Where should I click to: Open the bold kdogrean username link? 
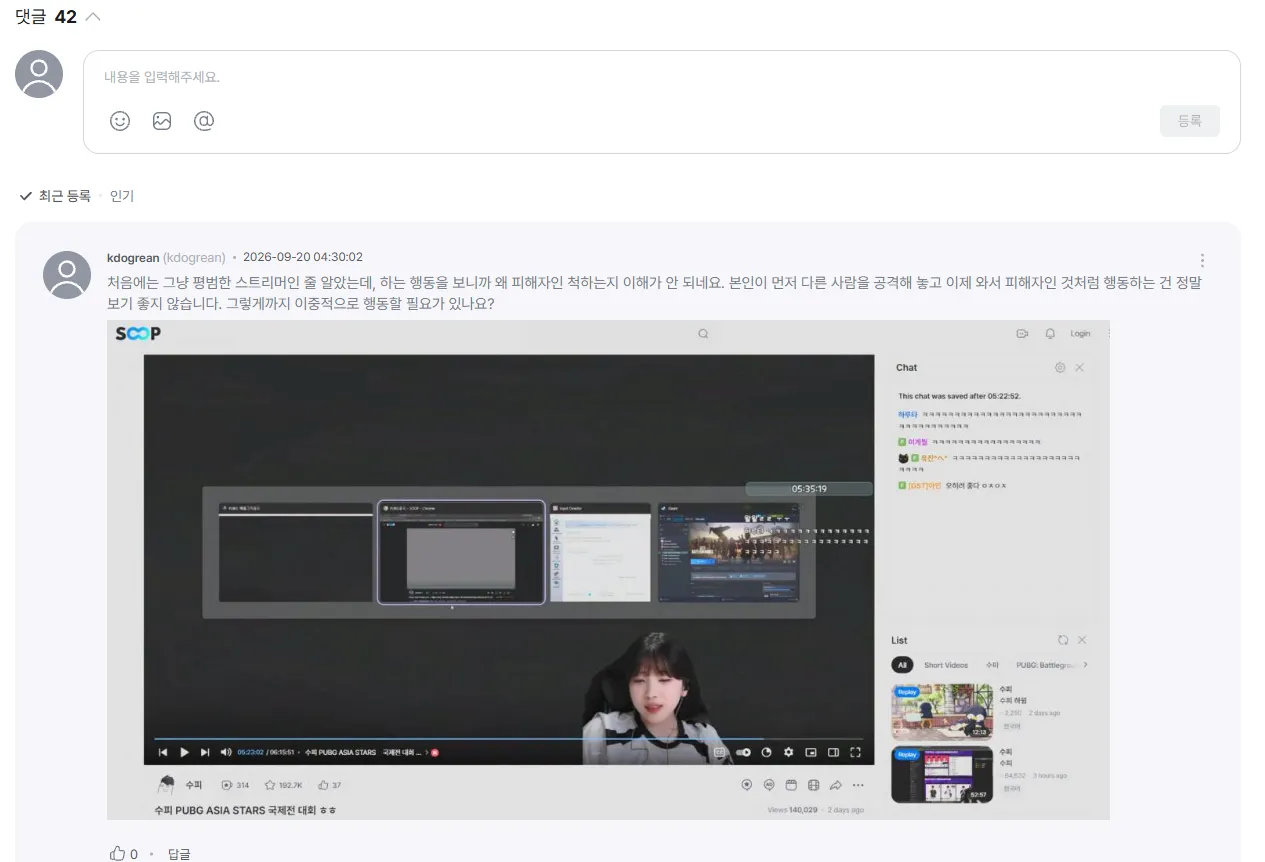point(133,257)
